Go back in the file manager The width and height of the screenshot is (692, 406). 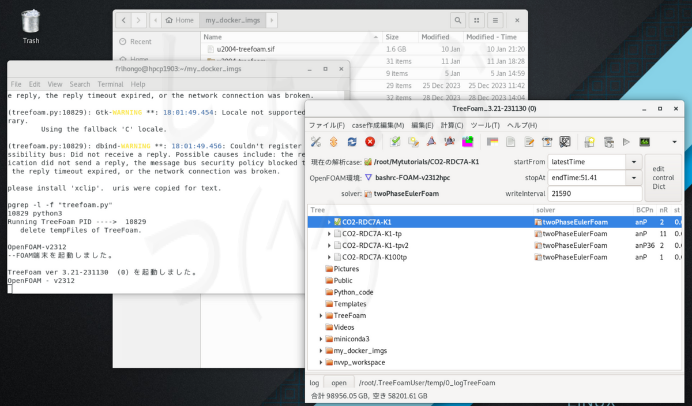(124, 20)
